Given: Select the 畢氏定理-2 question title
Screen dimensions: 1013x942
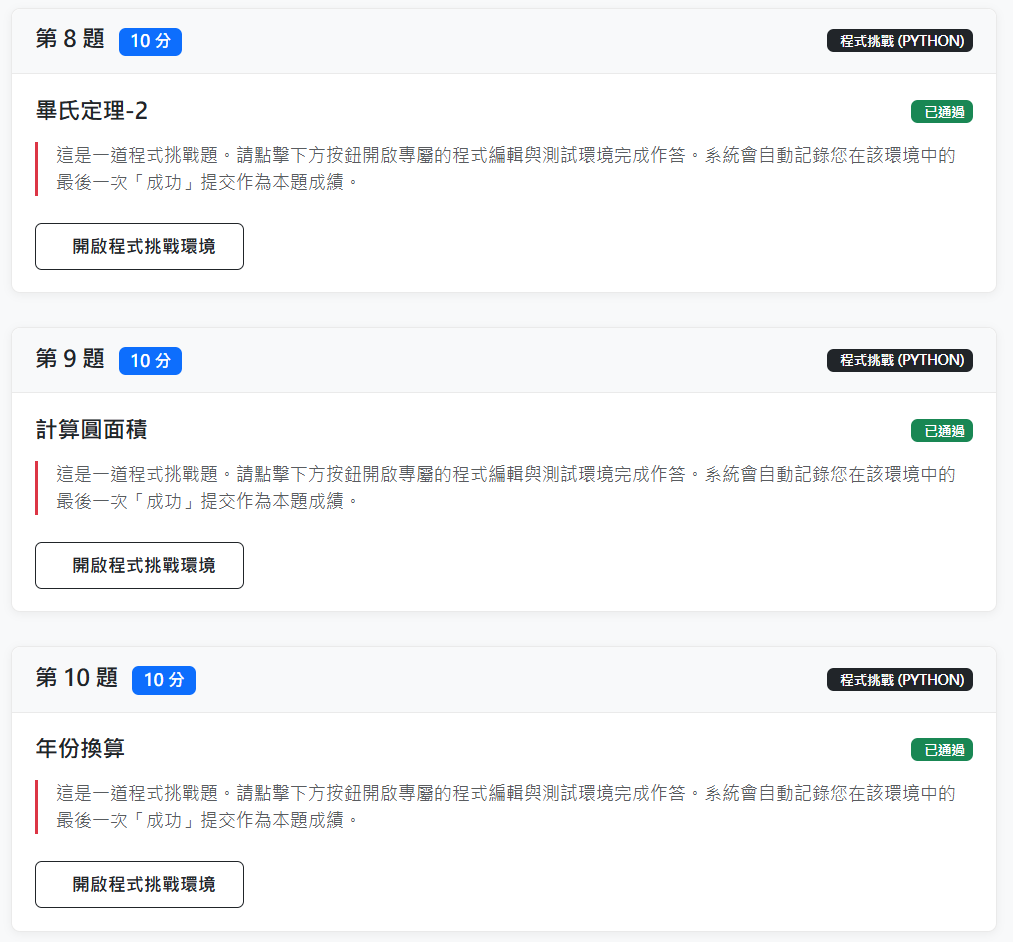Looking at the screenshot, I should tap(92, 111).
